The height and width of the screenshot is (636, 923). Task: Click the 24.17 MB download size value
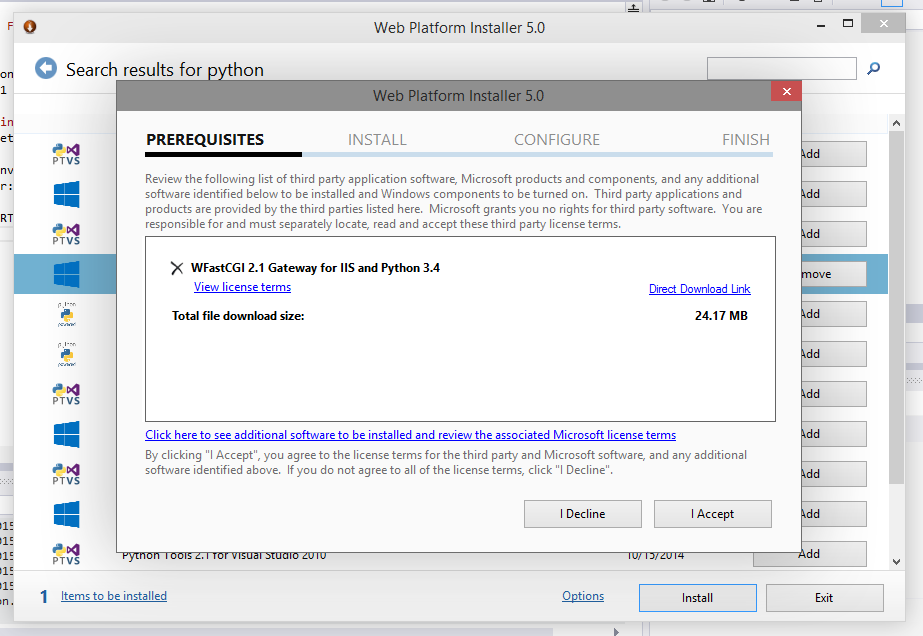point(721,316)
